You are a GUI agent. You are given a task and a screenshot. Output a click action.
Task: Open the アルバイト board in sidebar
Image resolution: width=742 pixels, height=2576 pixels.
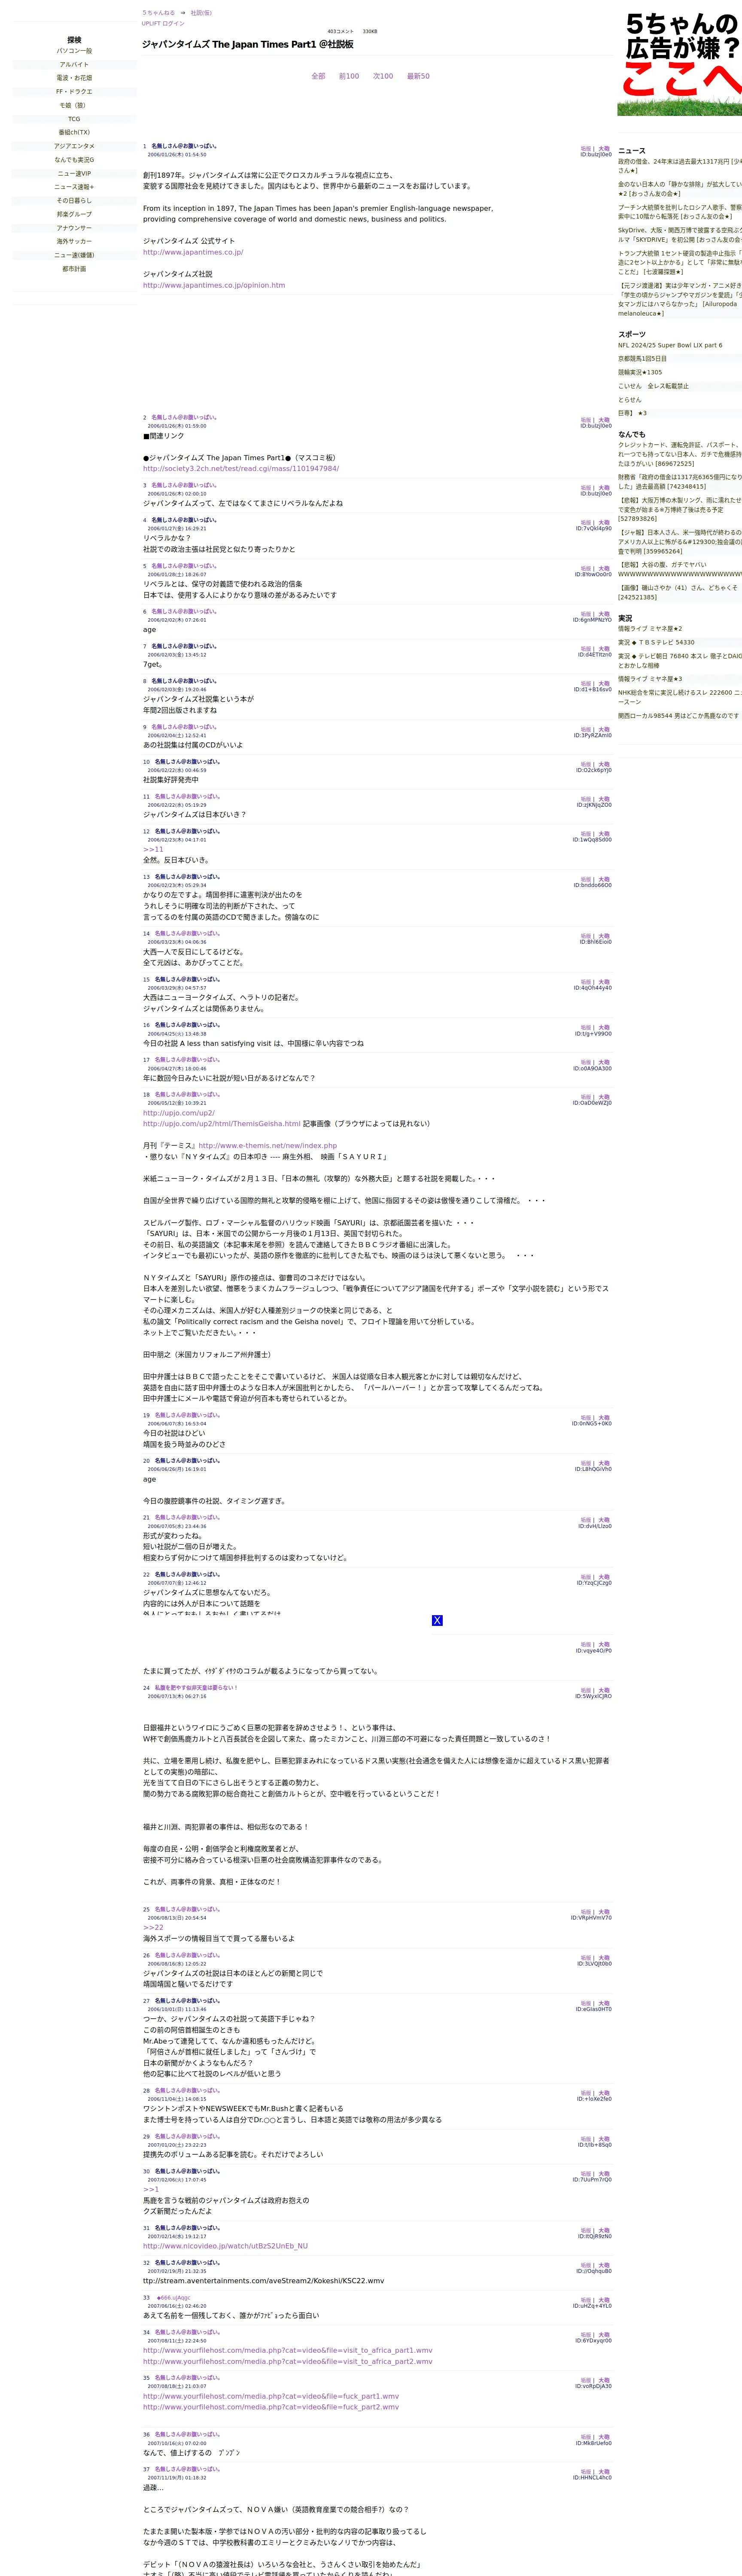coord(74,64)
